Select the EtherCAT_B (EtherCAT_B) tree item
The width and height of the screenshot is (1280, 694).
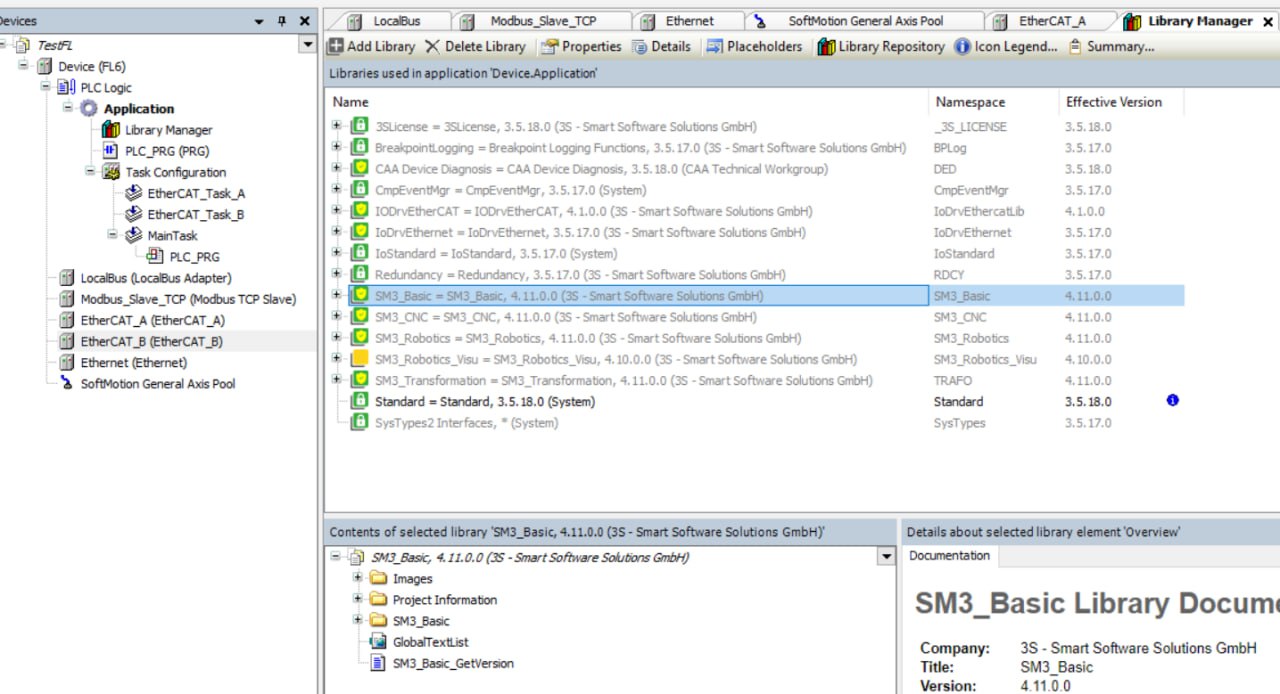click(152, 341)
